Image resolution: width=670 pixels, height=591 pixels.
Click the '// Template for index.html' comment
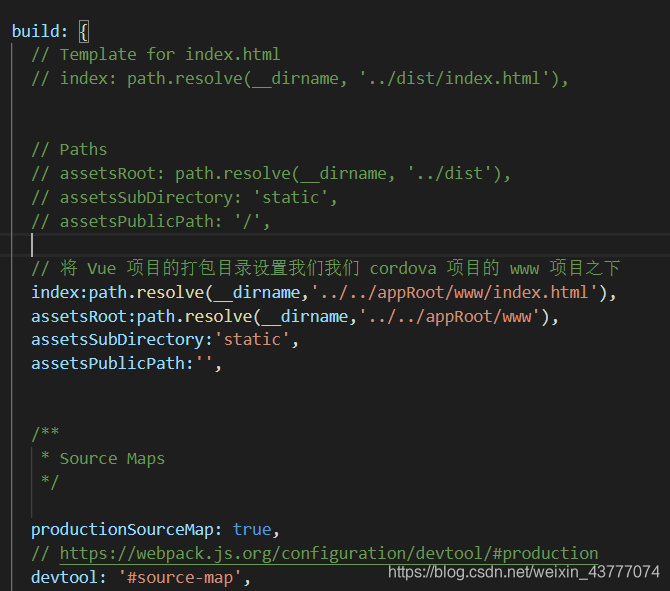click(156, 55)
